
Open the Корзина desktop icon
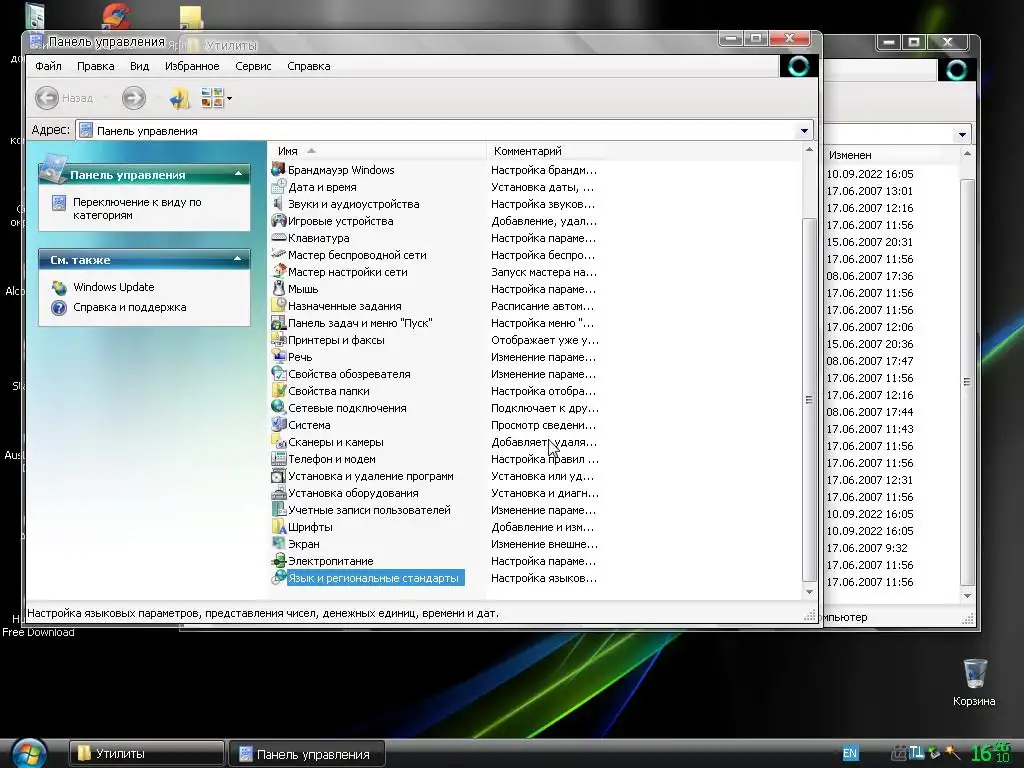click(974, 682)
